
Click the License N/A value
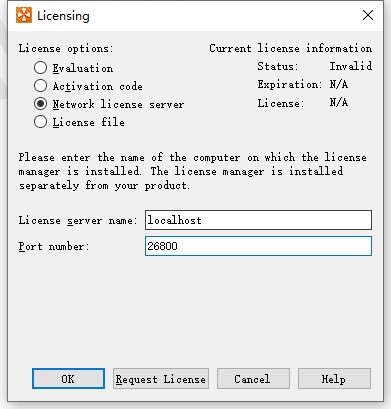pos(339,102)
